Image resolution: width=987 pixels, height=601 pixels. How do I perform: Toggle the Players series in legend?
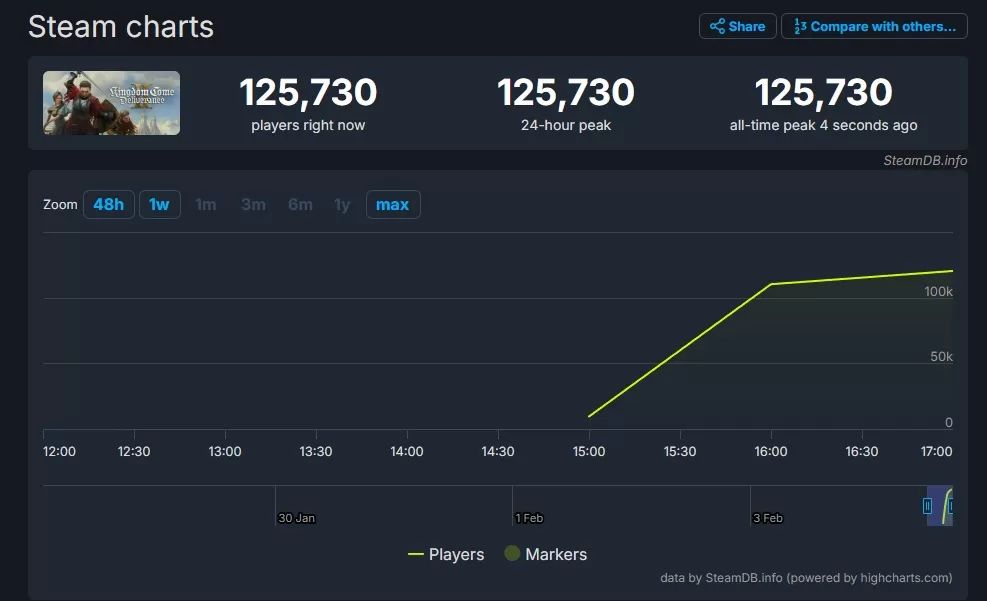(x=446, y=554)
